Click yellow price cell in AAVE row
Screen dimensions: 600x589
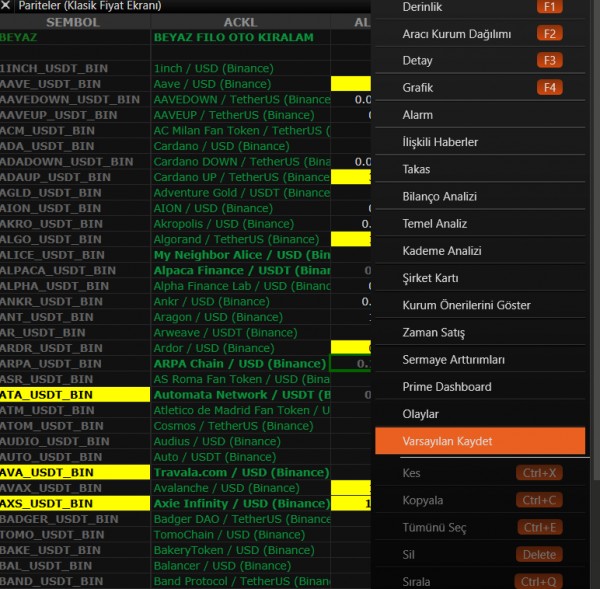click(351, 84)
